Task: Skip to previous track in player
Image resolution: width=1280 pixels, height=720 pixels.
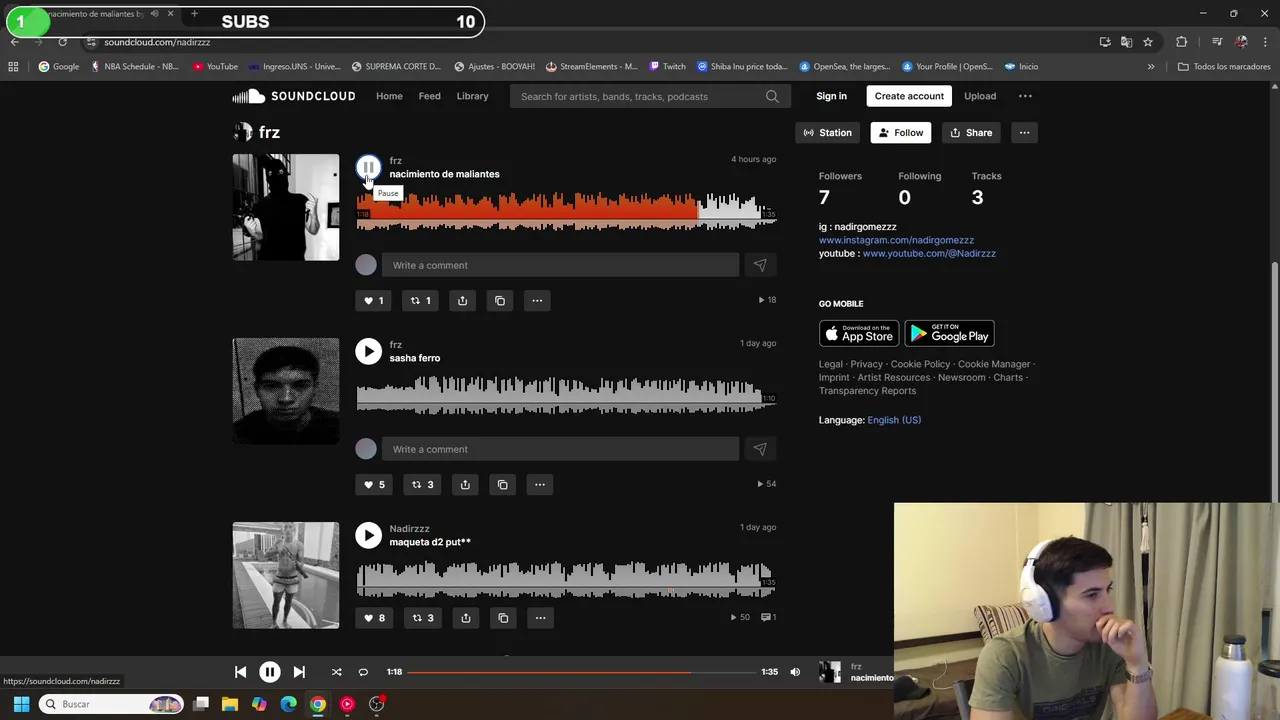Action: pos(240,672)
